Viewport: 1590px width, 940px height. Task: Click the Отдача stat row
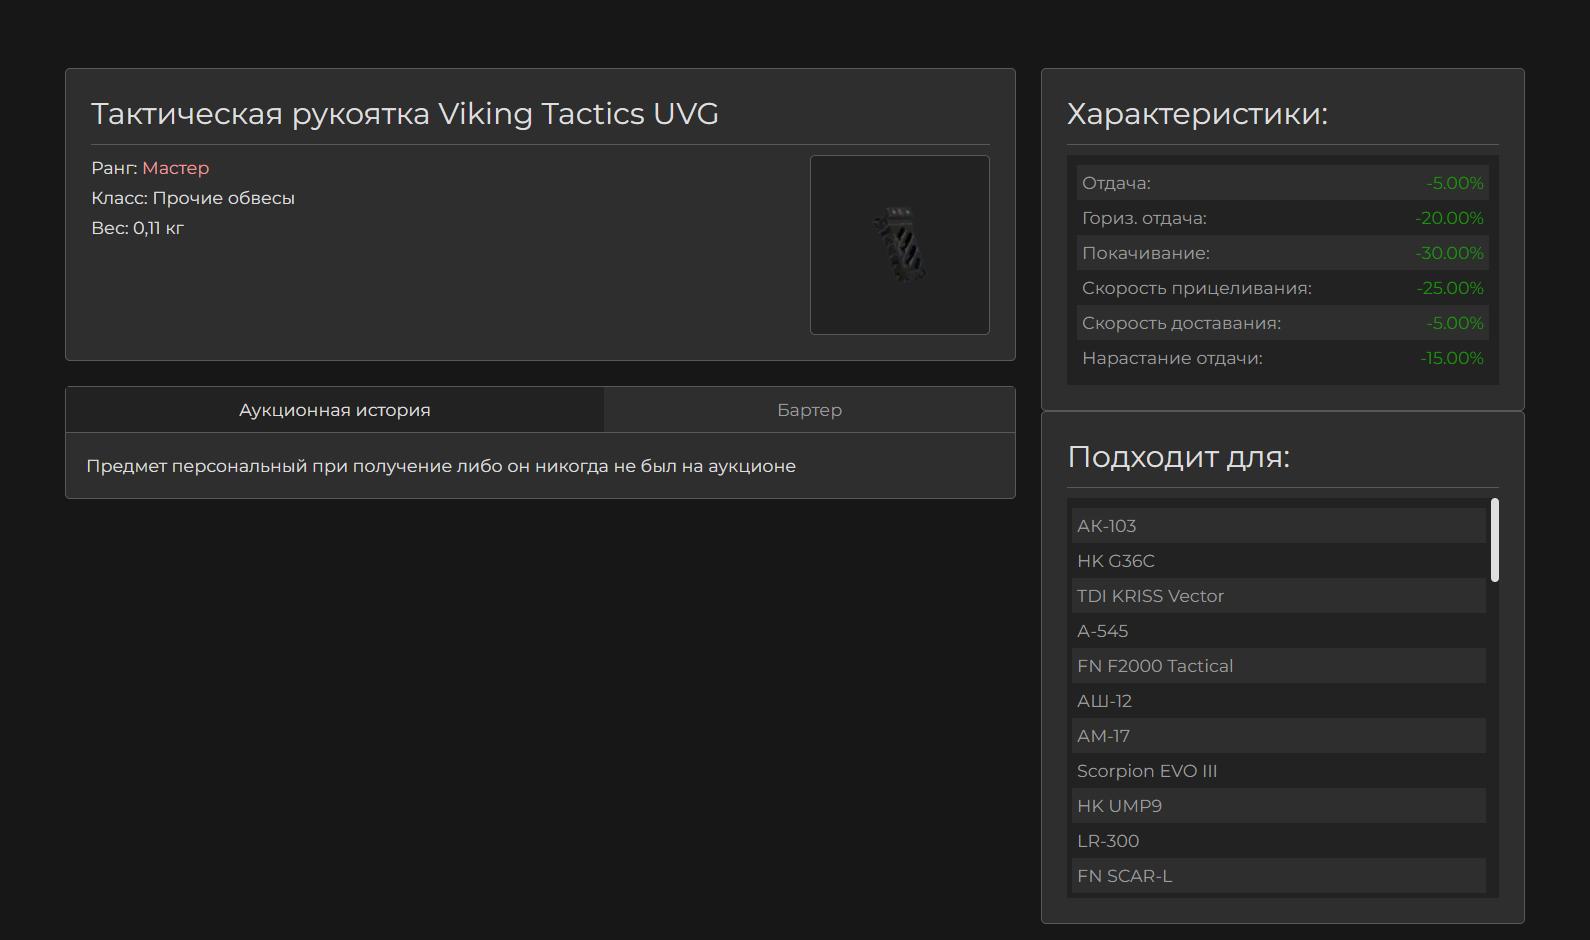coord(1283,183)
